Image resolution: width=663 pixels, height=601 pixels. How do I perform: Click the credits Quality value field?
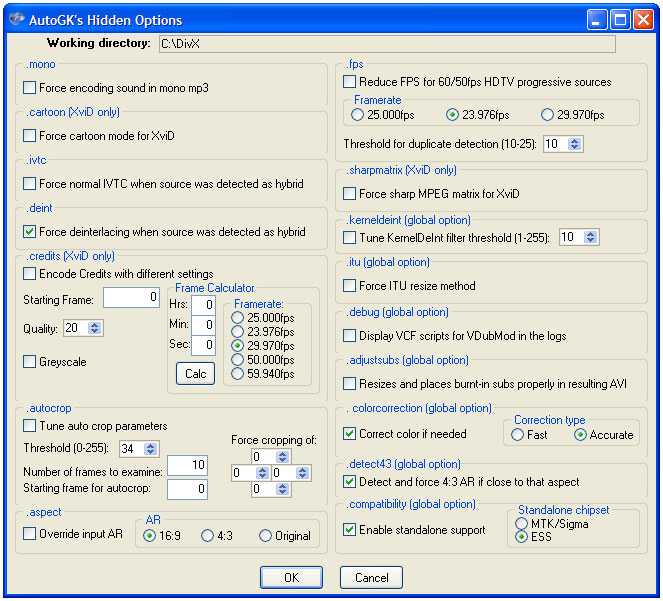(76, 328)
